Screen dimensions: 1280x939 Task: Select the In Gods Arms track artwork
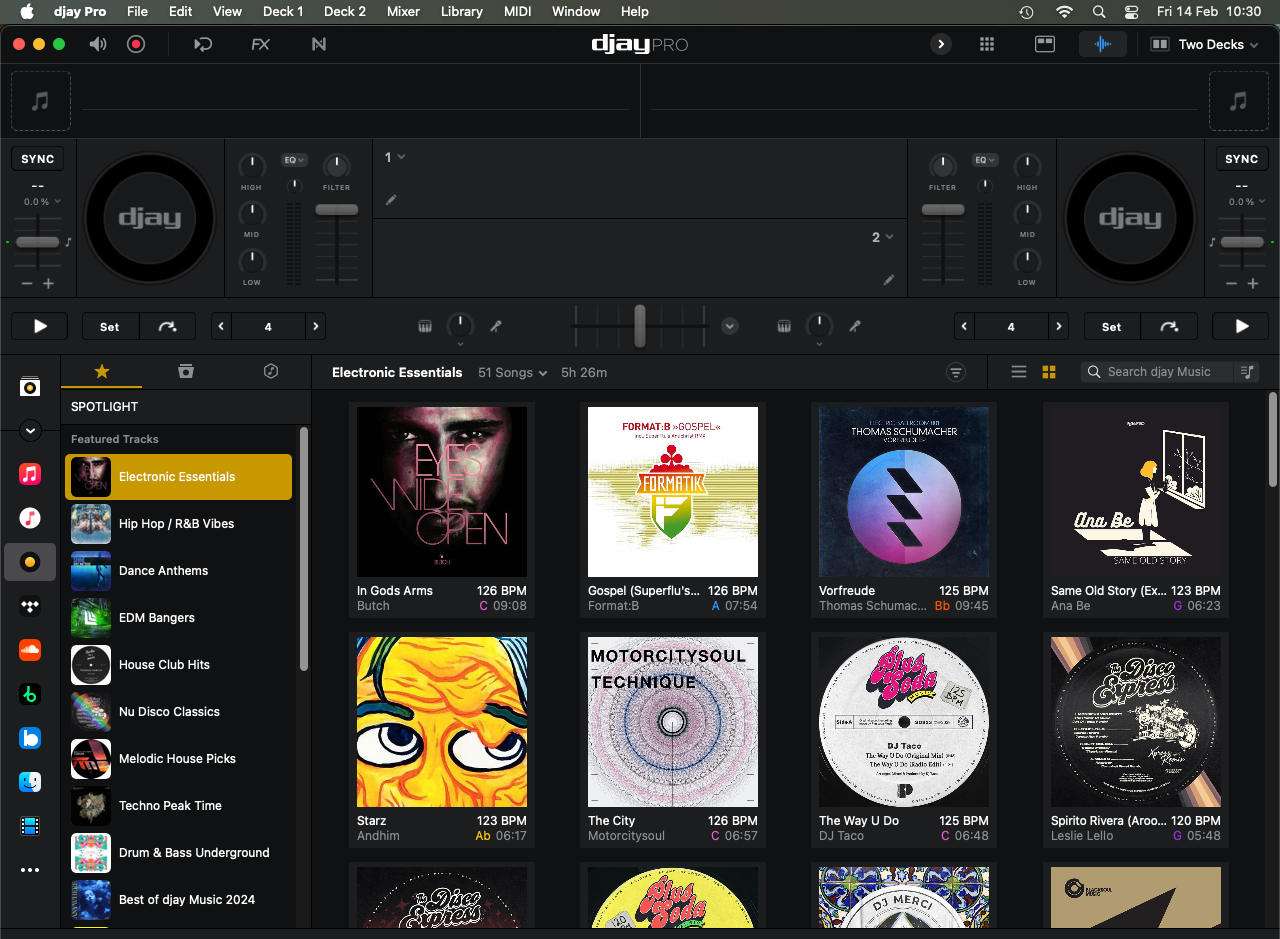442,491
